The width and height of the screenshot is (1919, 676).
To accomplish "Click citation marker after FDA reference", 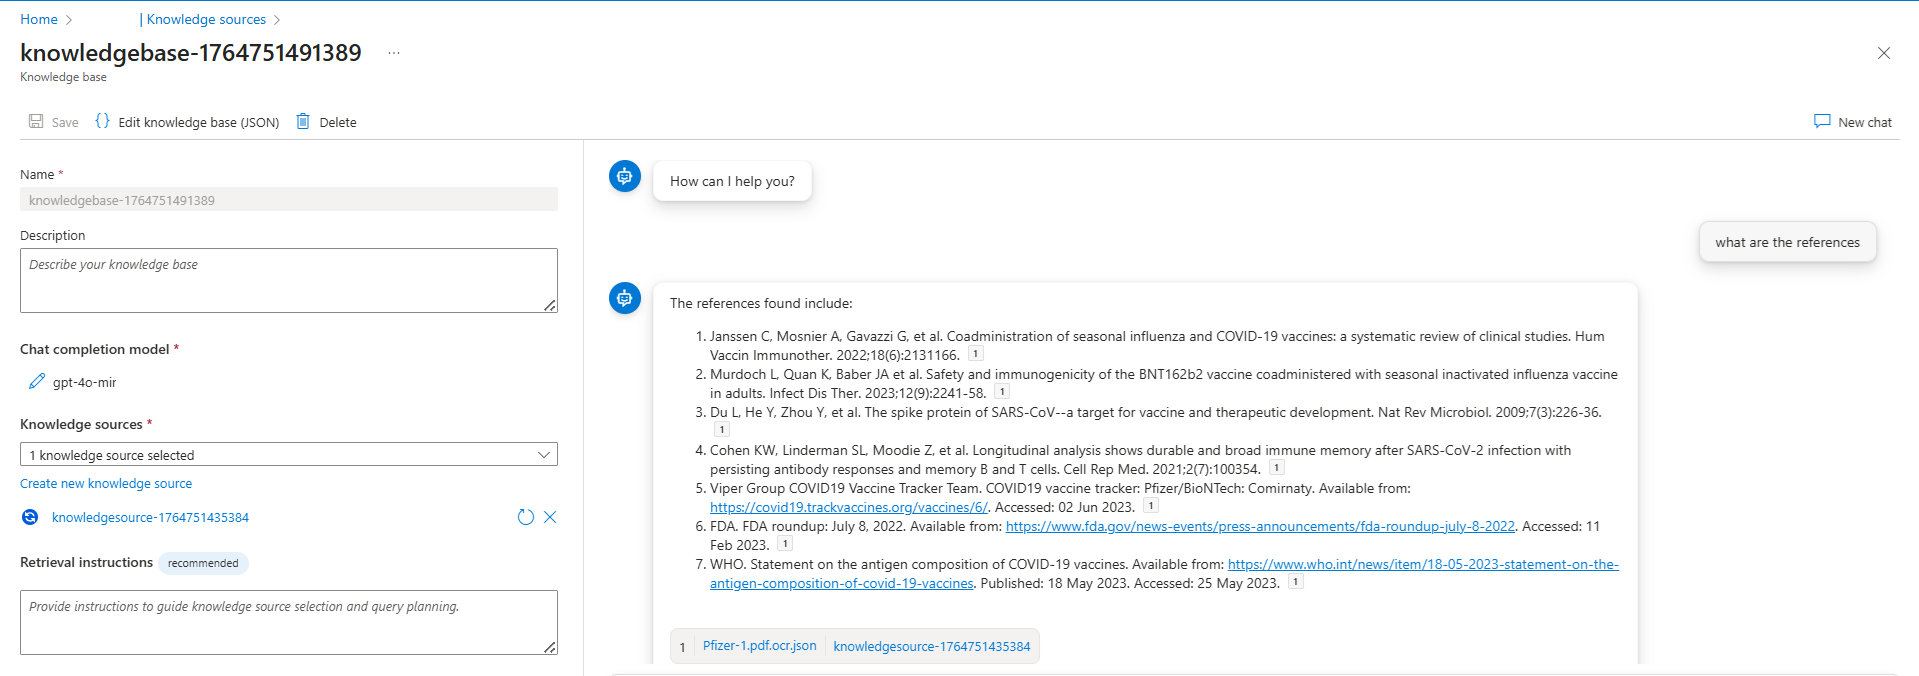I will click(x=785, y=544).
